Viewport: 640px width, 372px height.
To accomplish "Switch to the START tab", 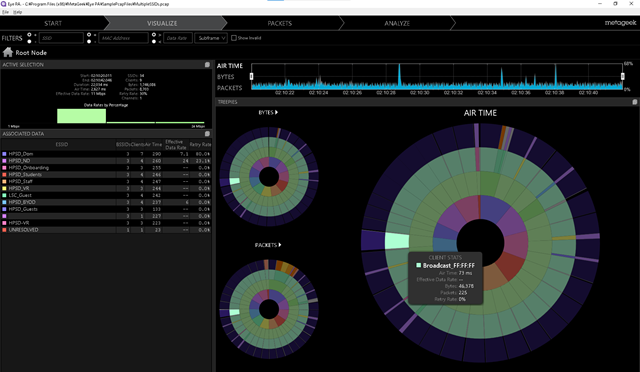I will (x=53, y=23).
